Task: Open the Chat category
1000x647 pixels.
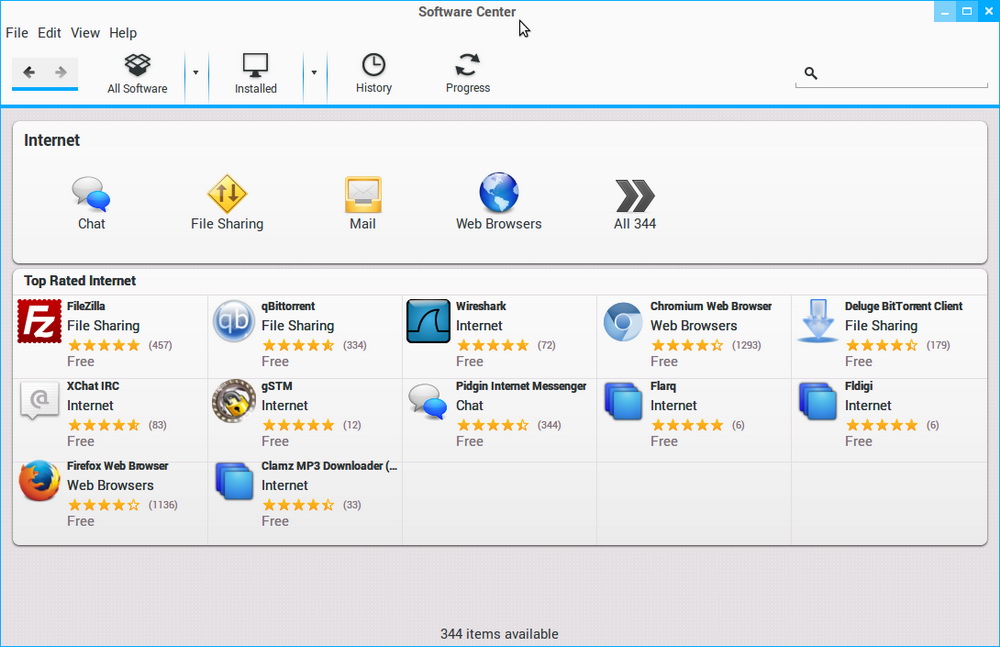Action: pyautogui.click(x=91, y=203)
